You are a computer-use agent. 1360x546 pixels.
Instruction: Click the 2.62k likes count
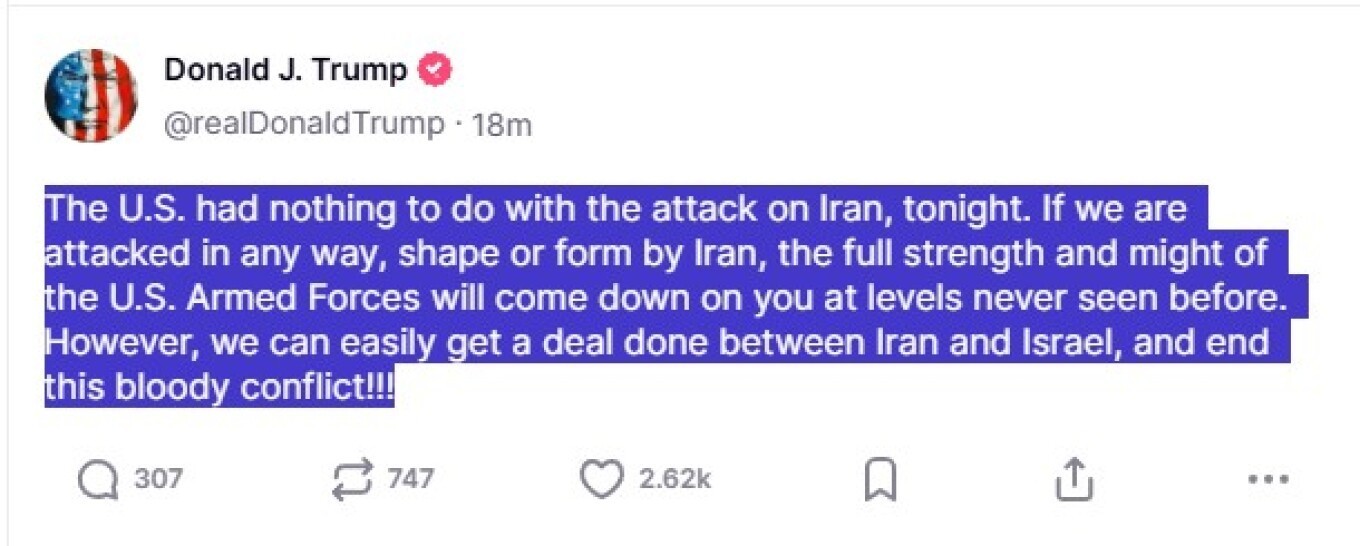675,479
